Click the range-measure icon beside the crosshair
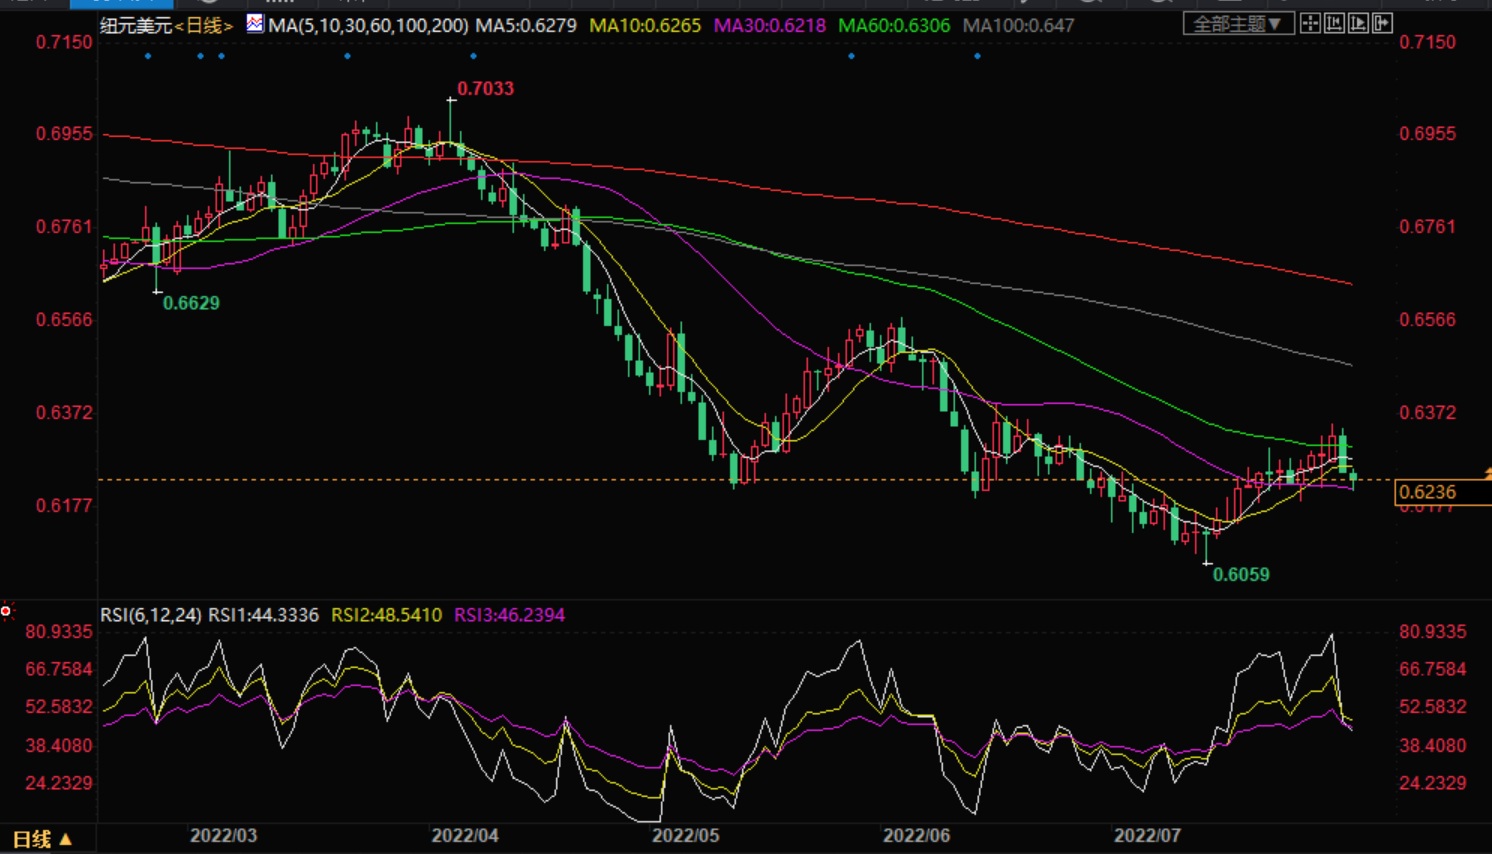This screenshot has width=1492, height=854. pyautogui.click(x=1334, y=23)
